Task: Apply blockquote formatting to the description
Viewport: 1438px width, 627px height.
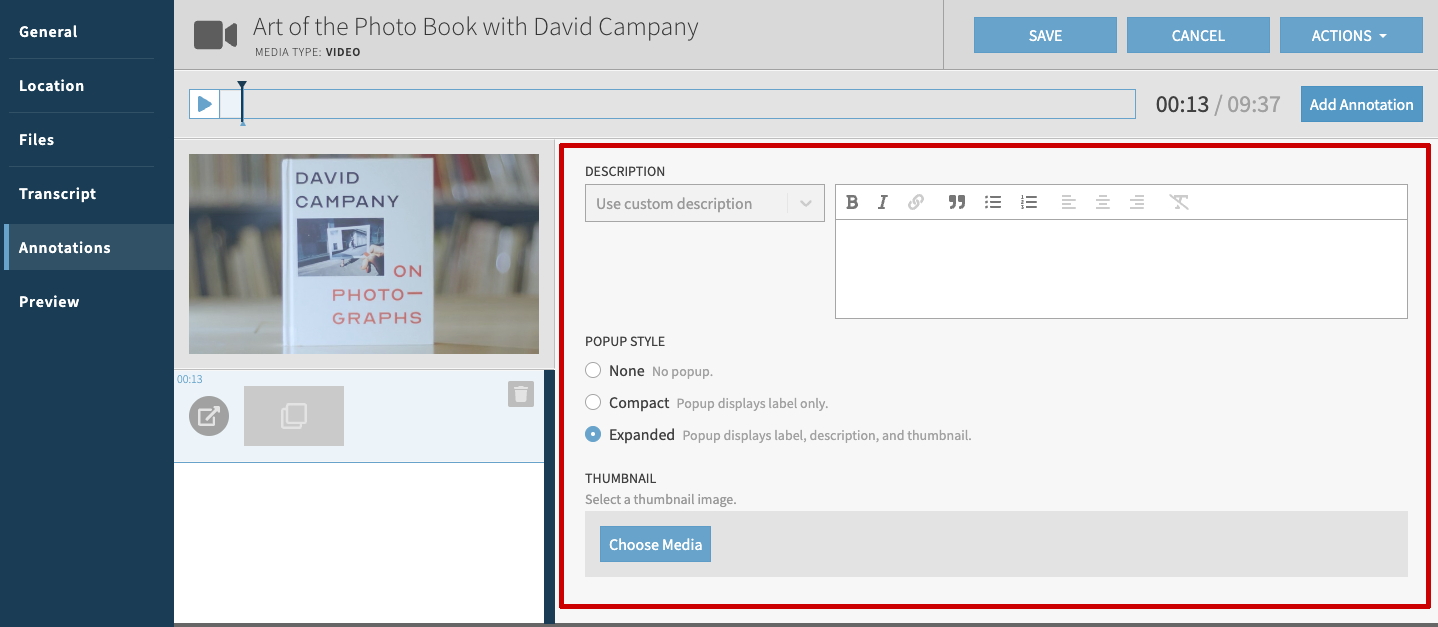Action: 956,201
